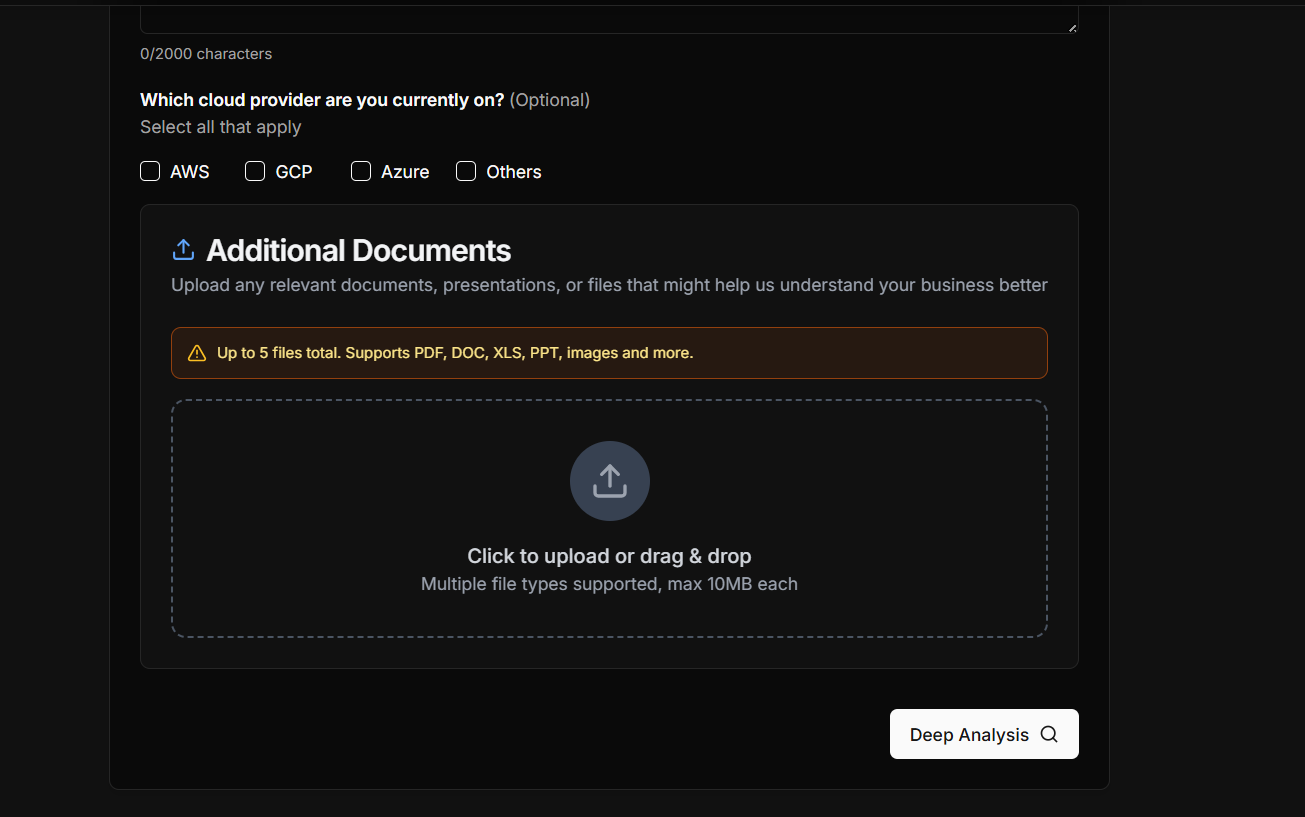Click the upload icon beside Additional Documents heading
The image size is (1305, 817).
pos(183,250)
